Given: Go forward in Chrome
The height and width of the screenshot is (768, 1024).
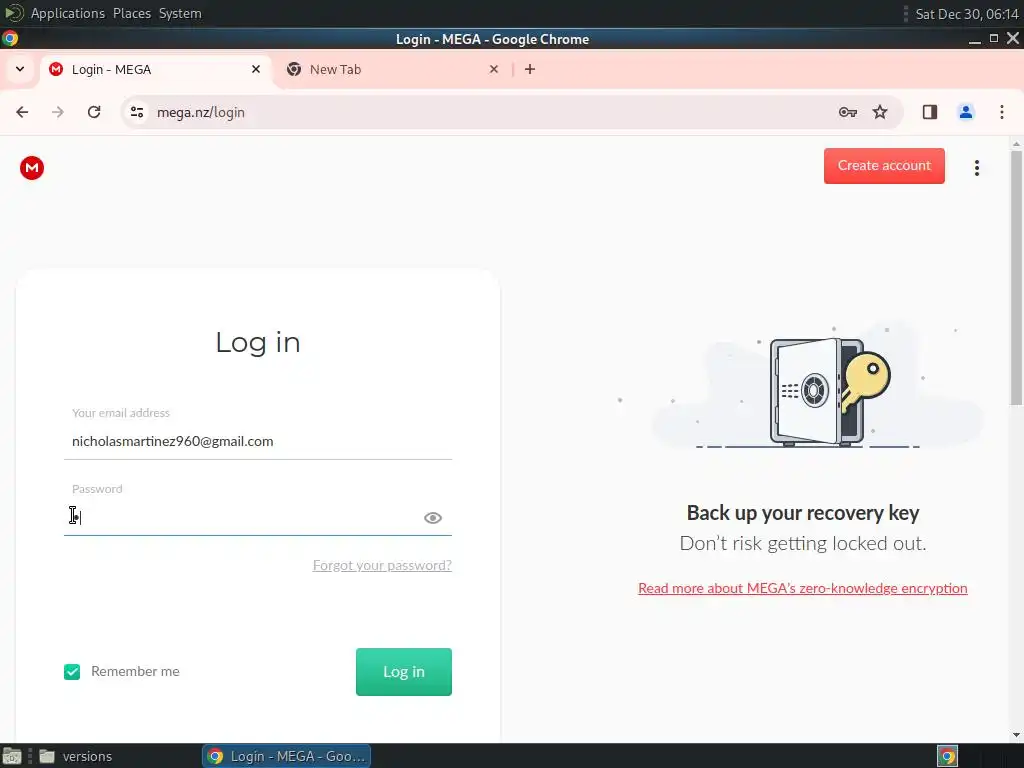Looking at the screenshot, I should pos(58,112).
